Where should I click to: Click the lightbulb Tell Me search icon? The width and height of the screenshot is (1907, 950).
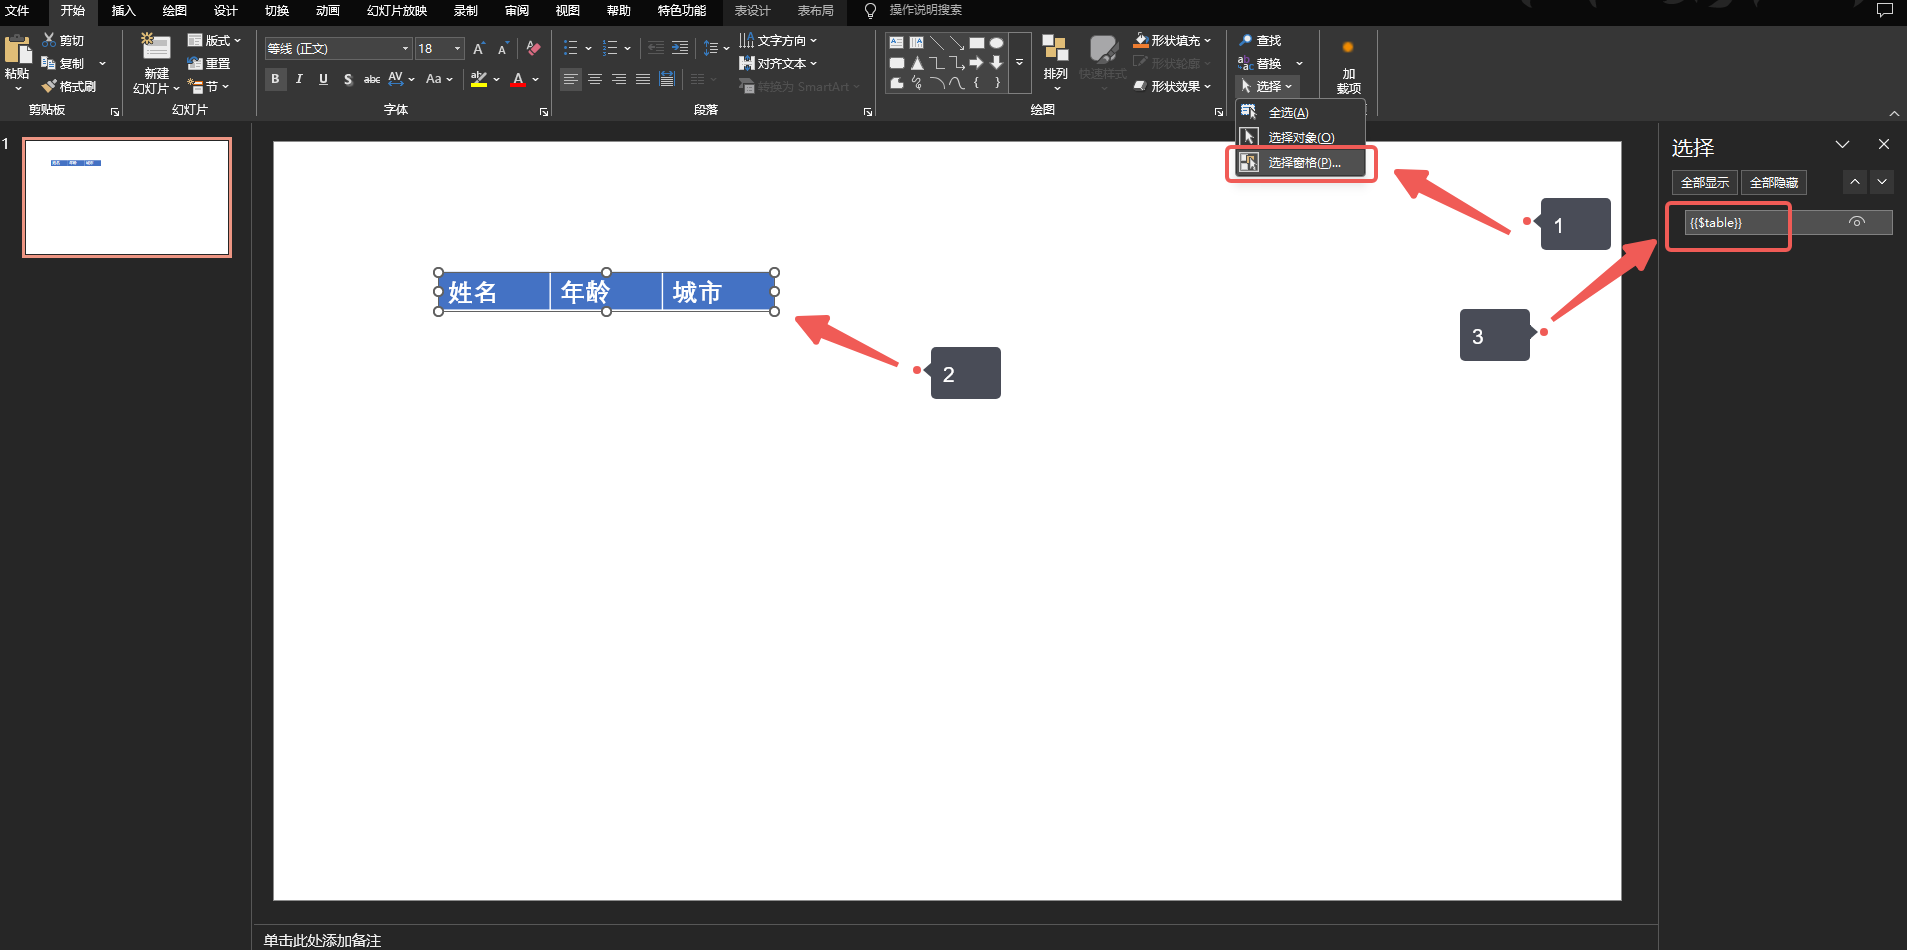[870, 10]
